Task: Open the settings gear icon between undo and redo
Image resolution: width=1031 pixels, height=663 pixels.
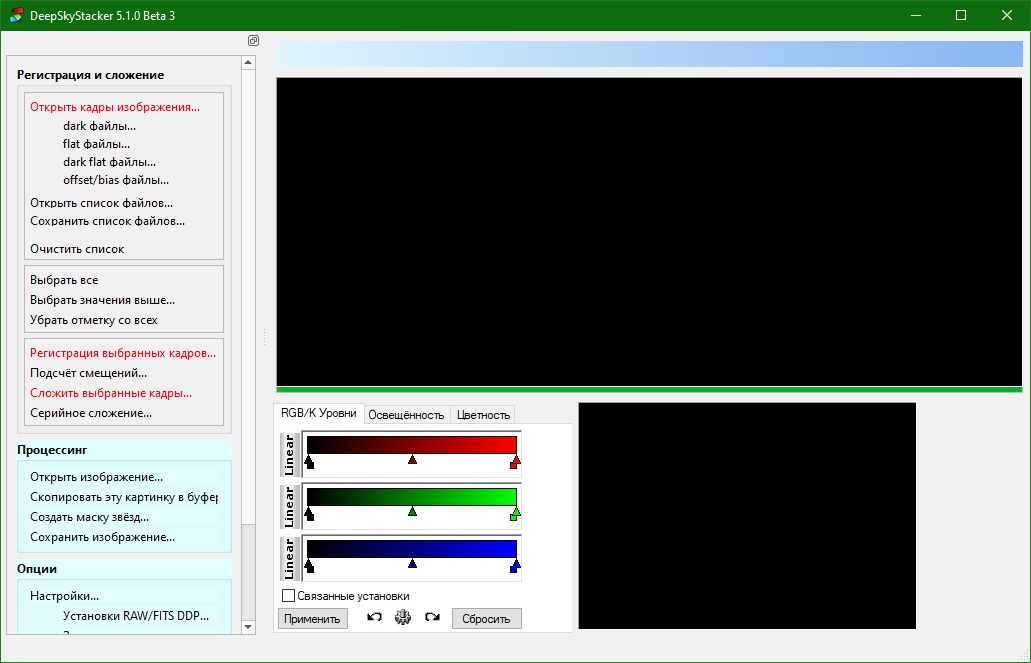Action: coord(403,617)
